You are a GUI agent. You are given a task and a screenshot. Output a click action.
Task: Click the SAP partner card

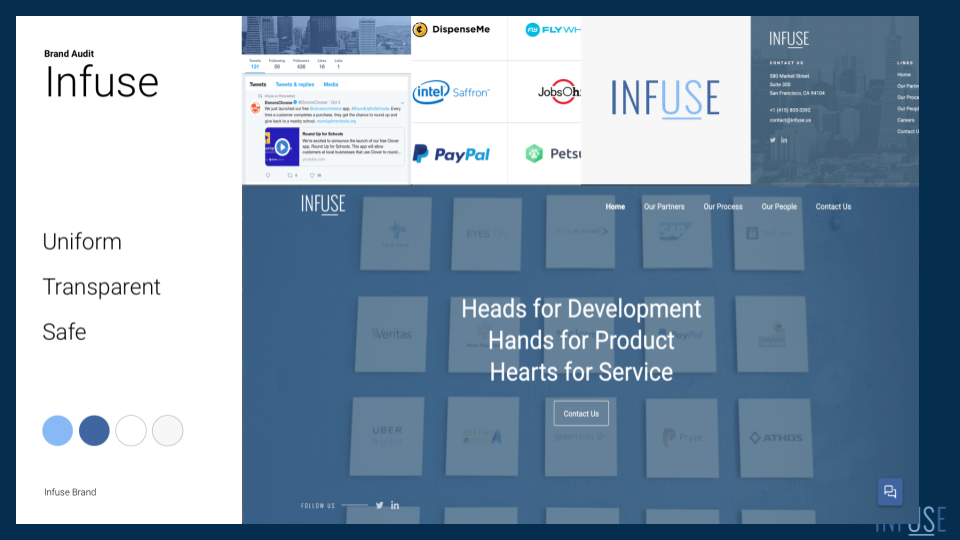(677, 233)
